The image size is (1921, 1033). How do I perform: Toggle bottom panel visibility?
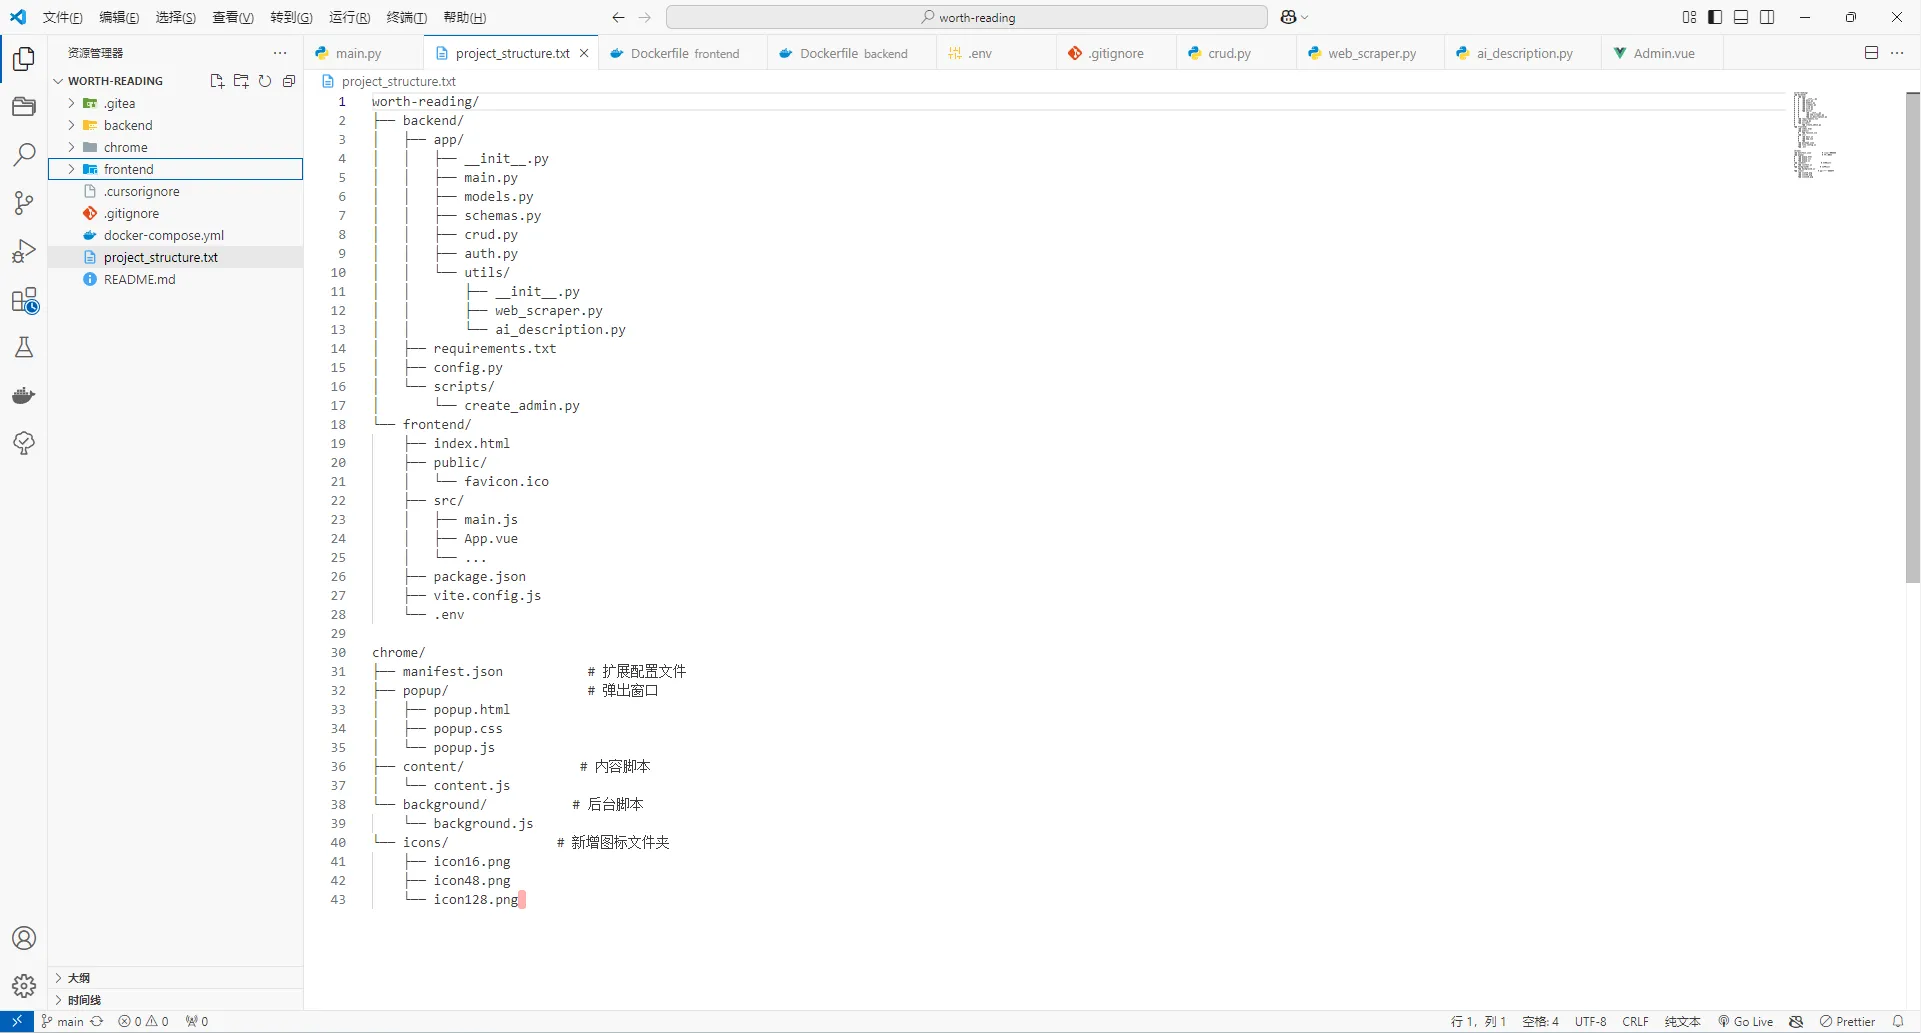click(1741, 17)
